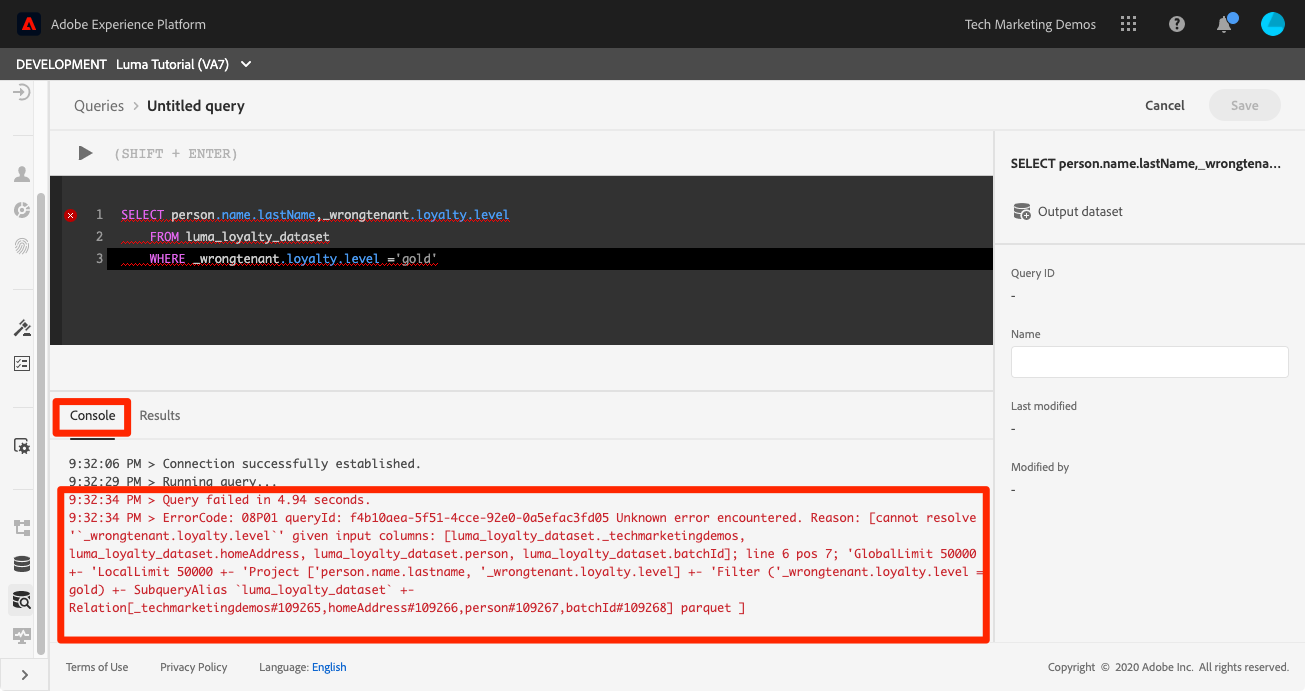This screenshot has height=691, width=1305.
Task: Click 'Connection successfully established' console line
Action: click(245, 464)
